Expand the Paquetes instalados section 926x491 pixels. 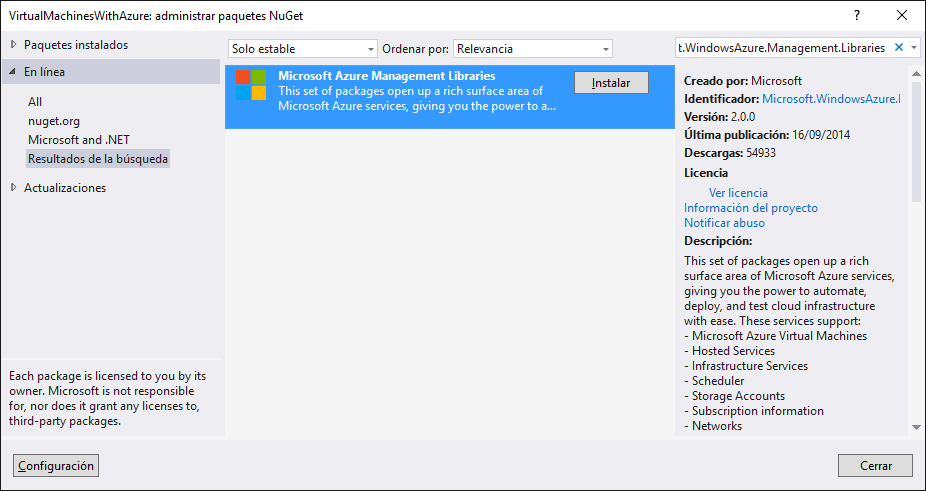[13, 45]
